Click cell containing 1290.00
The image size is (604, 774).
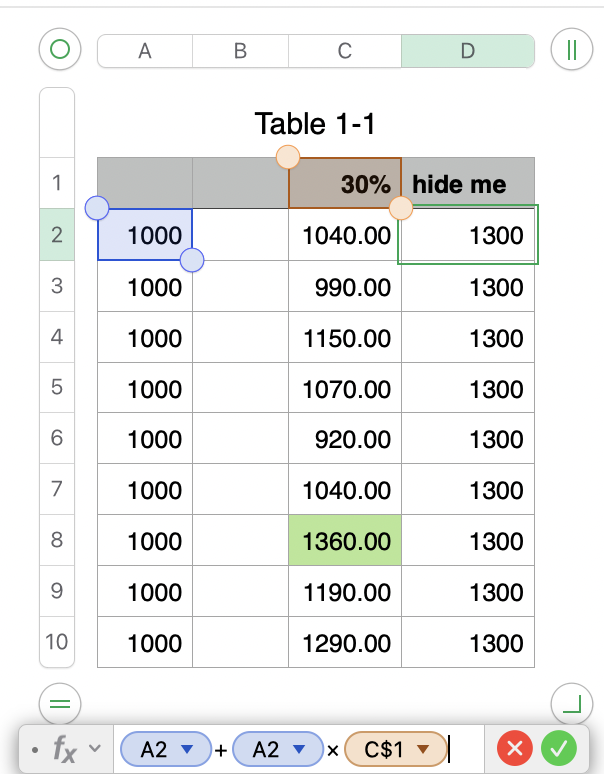(x=345, y=642)
